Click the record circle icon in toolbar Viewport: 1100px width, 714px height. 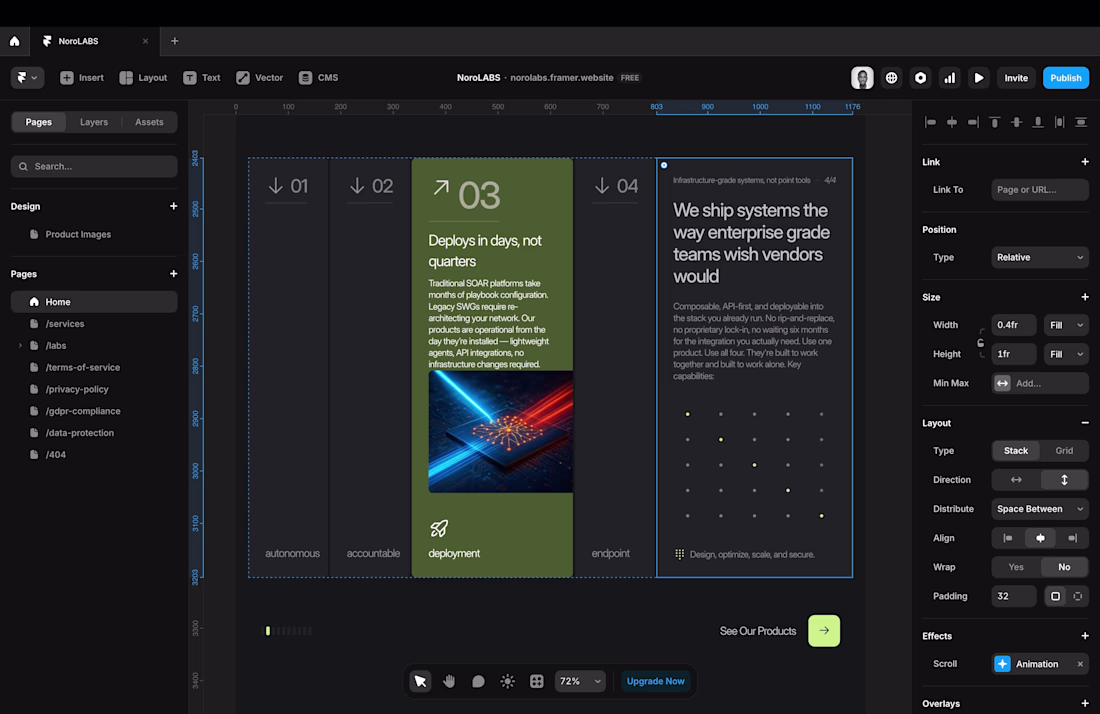point(920,78)
